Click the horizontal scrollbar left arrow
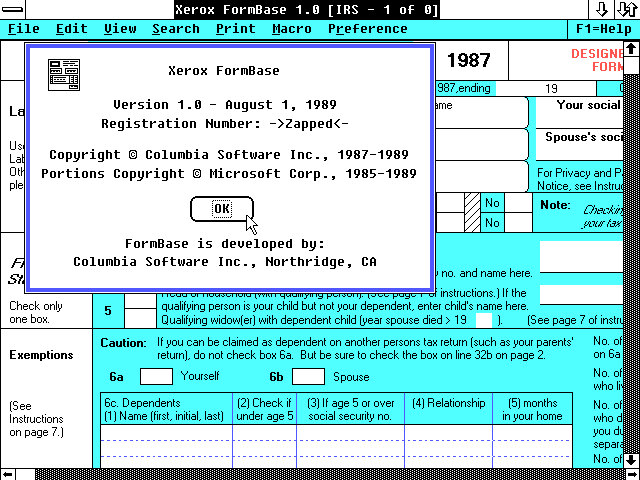The width and height of the screenshot is (640, 480). [x=8, y=474]
